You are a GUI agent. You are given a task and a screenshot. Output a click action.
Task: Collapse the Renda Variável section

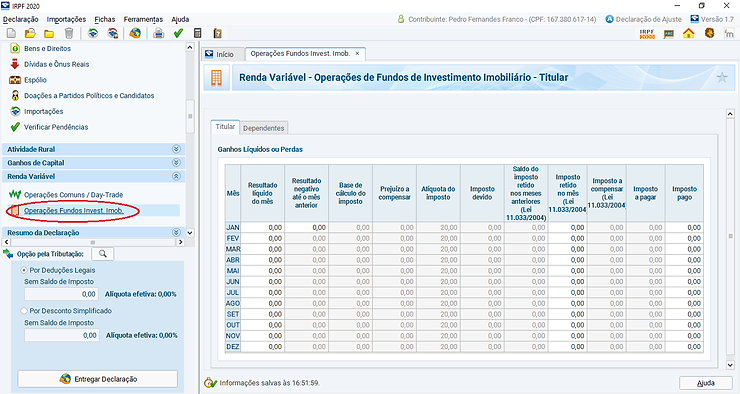click(176, 176)
